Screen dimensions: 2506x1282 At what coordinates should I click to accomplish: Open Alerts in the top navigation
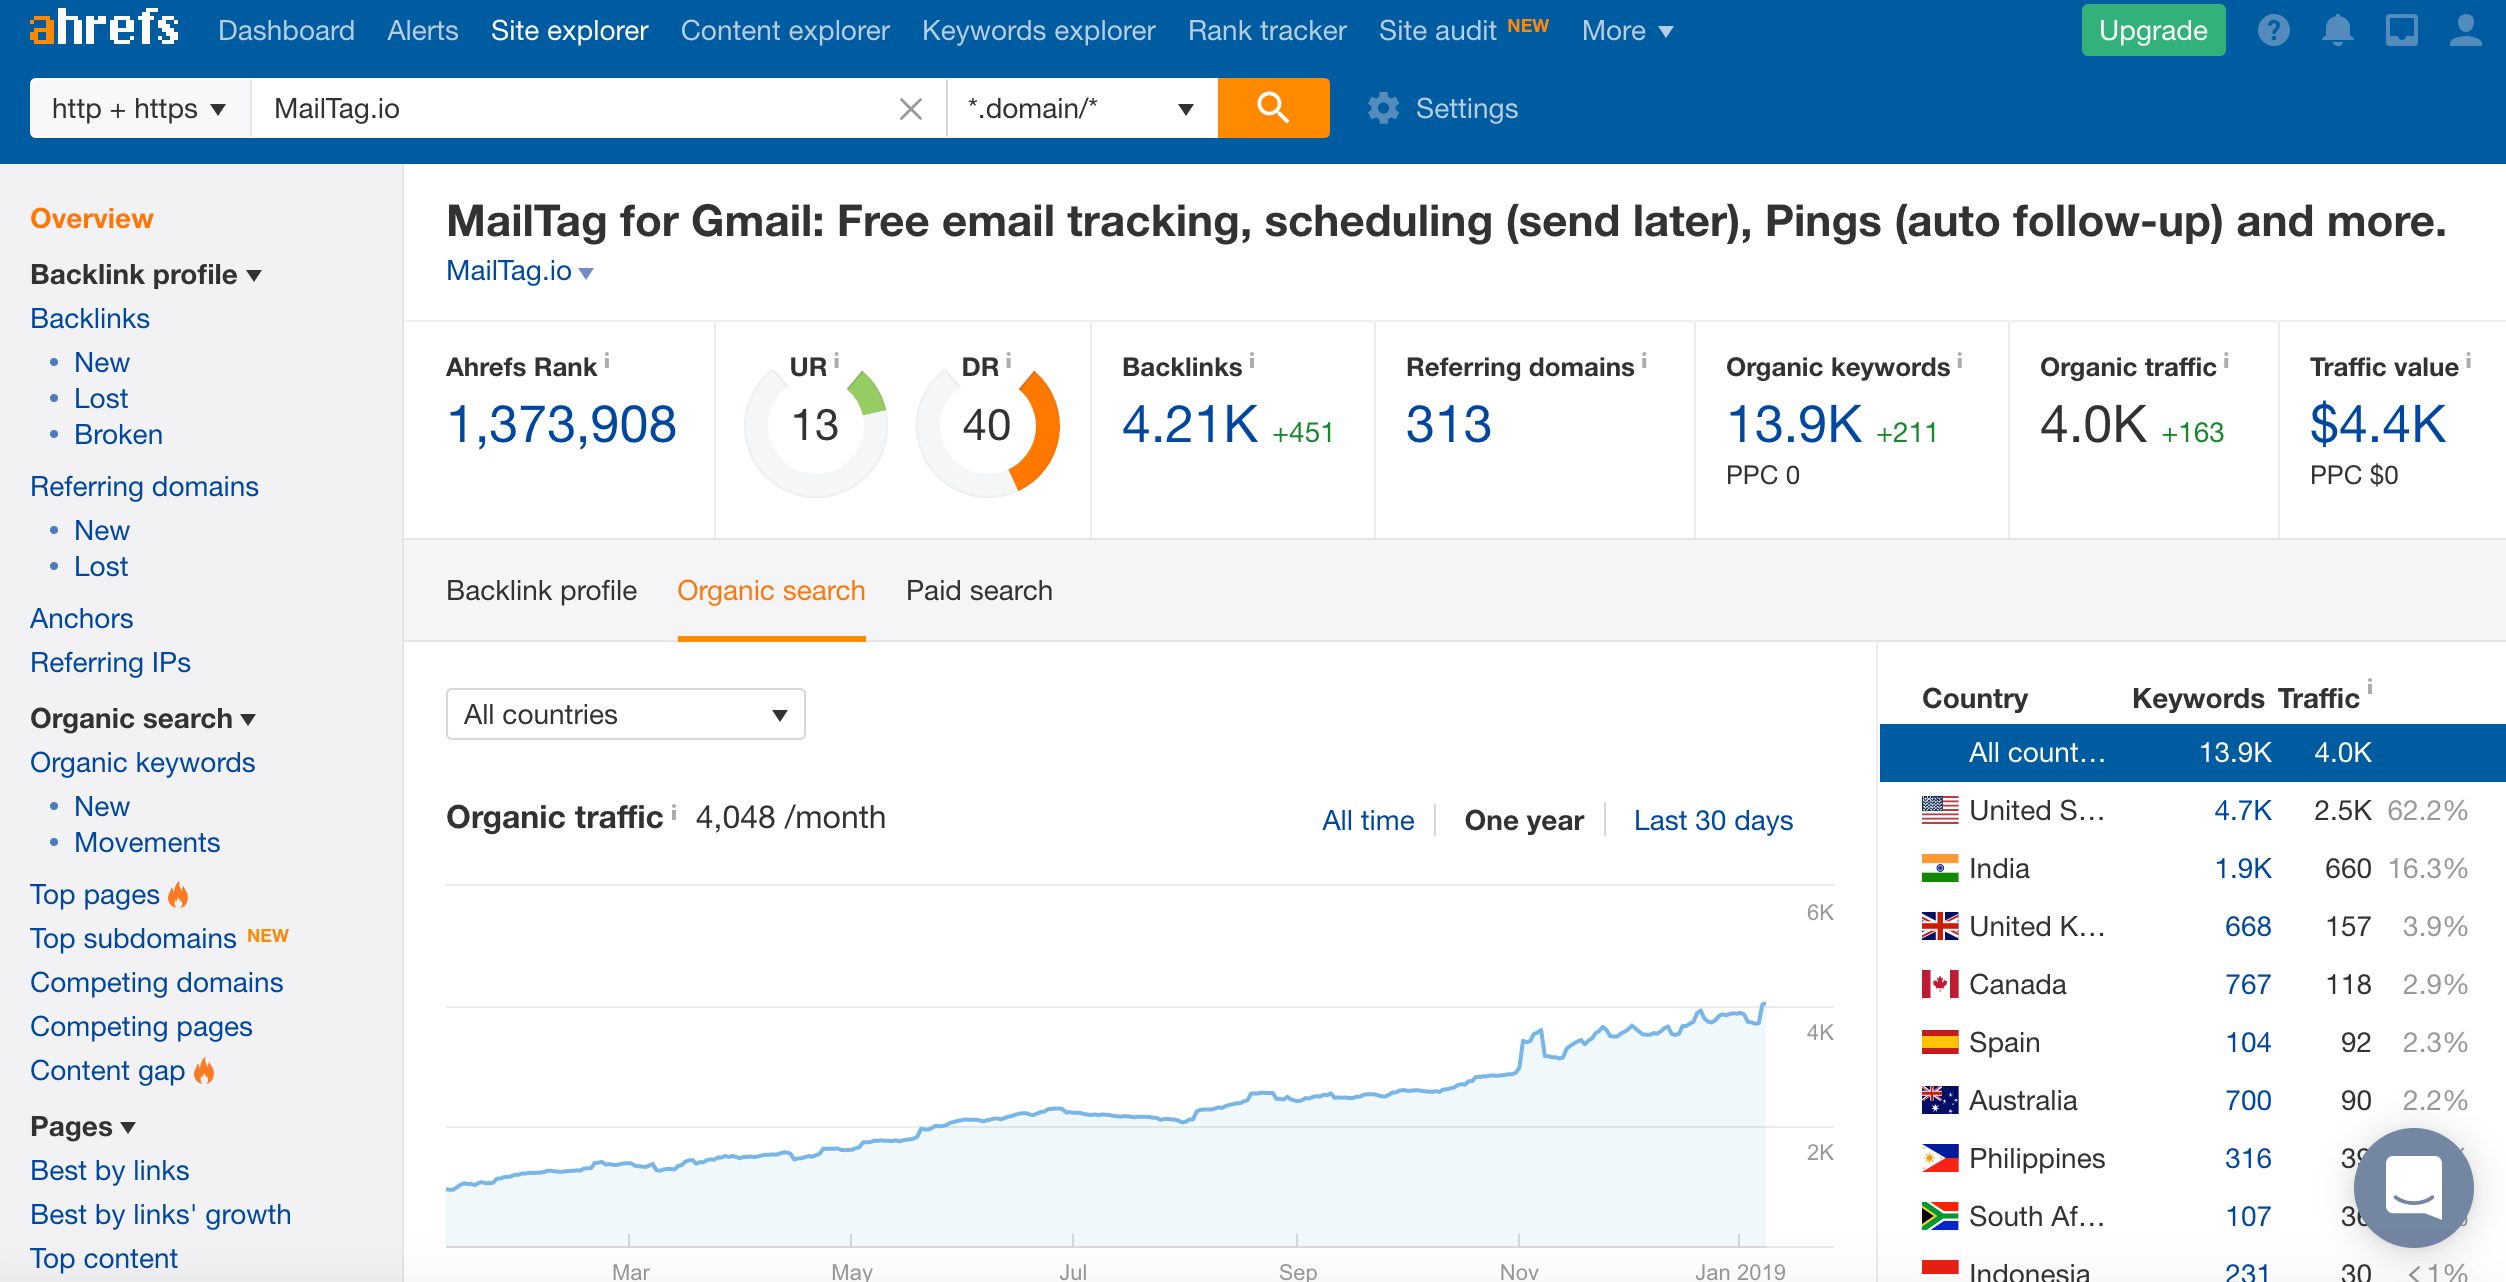tap(423, 31)
